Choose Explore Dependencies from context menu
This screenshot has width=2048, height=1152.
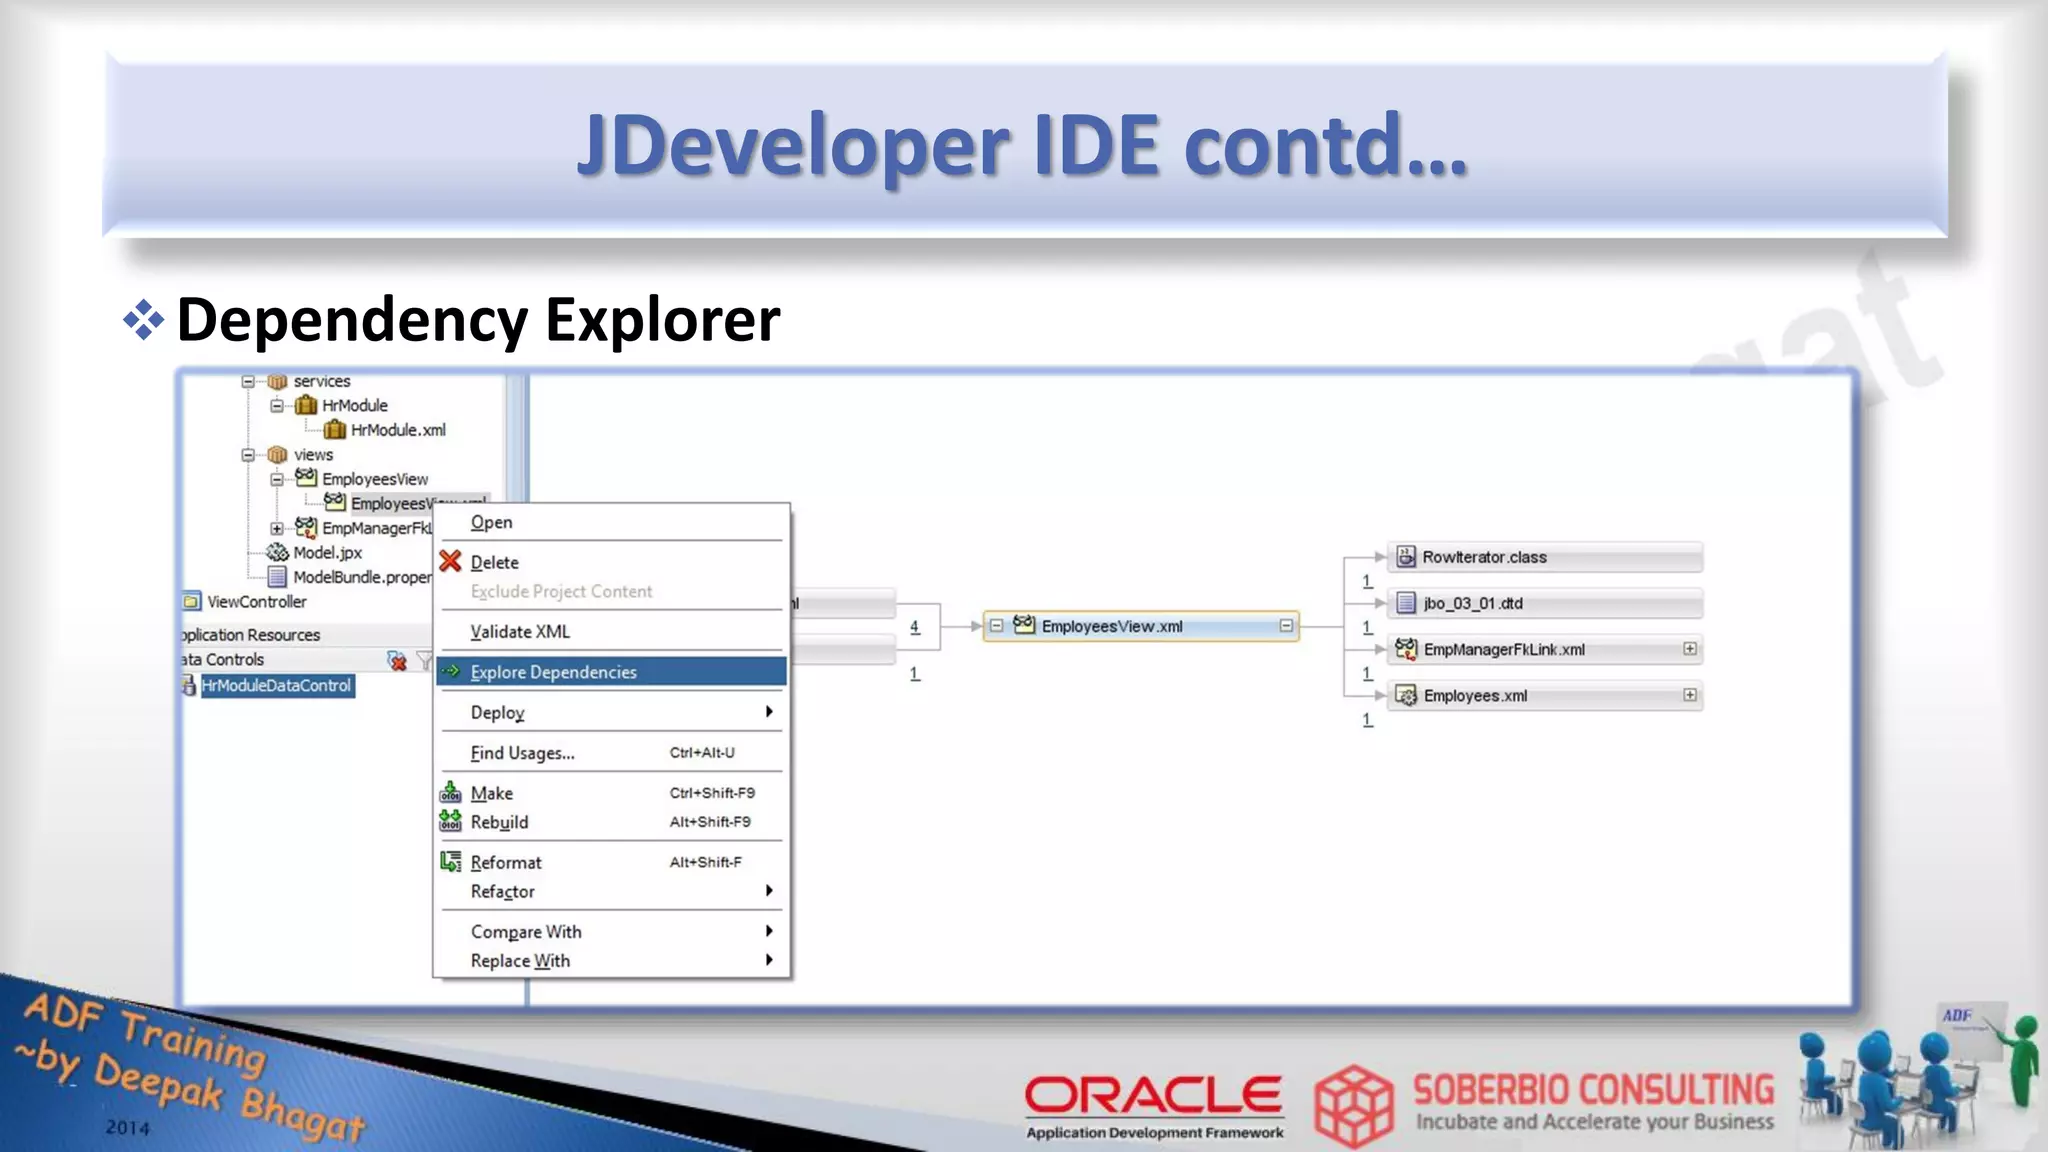click(x=553, y=672)
